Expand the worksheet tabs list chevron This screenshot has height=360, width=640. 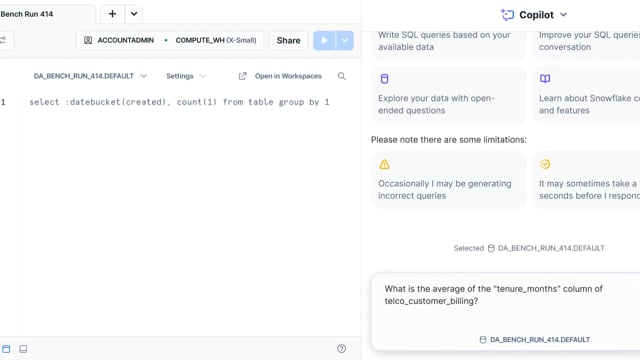(x=133, y=14)
